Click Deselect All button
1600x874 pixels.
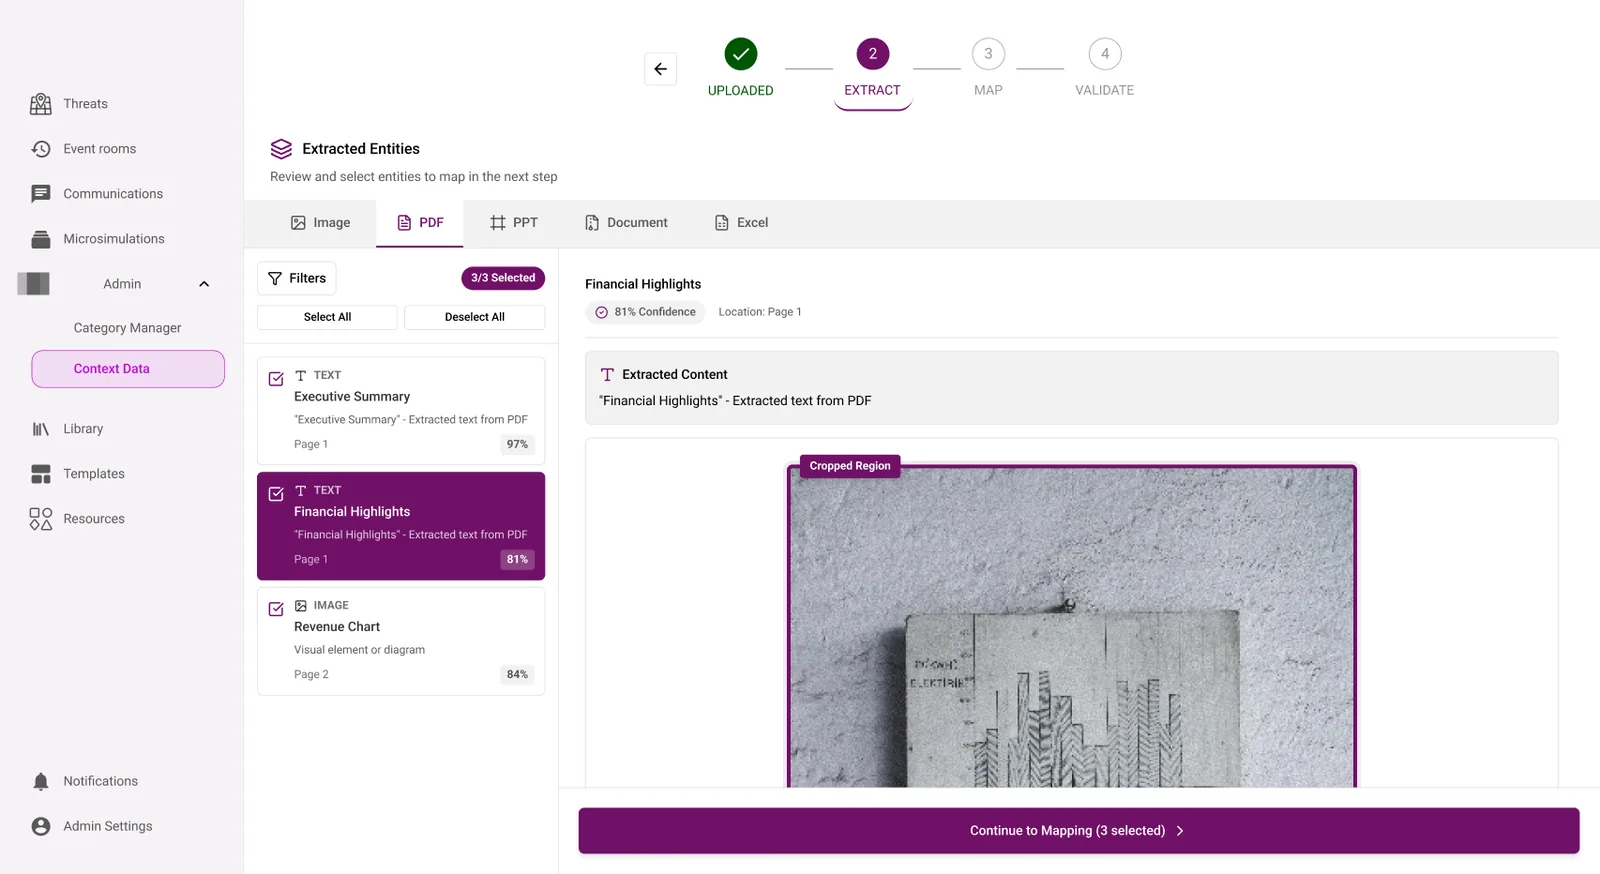pos(474,317)
